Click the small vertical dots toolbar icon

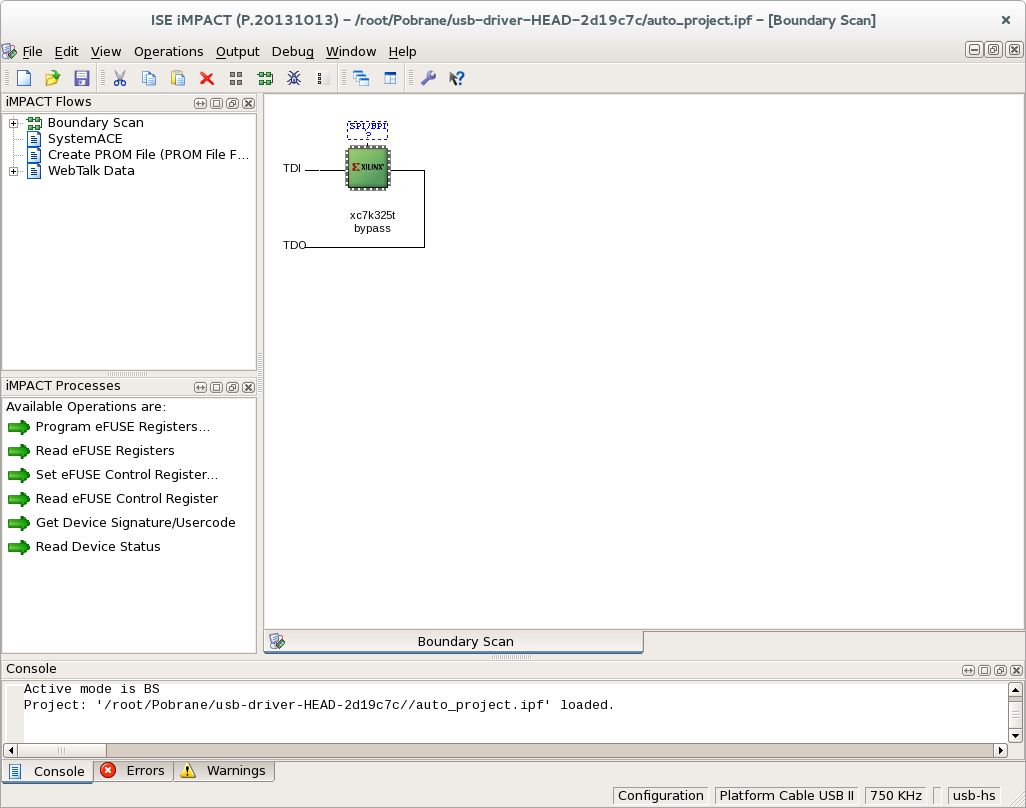click(x=319, y=79)
